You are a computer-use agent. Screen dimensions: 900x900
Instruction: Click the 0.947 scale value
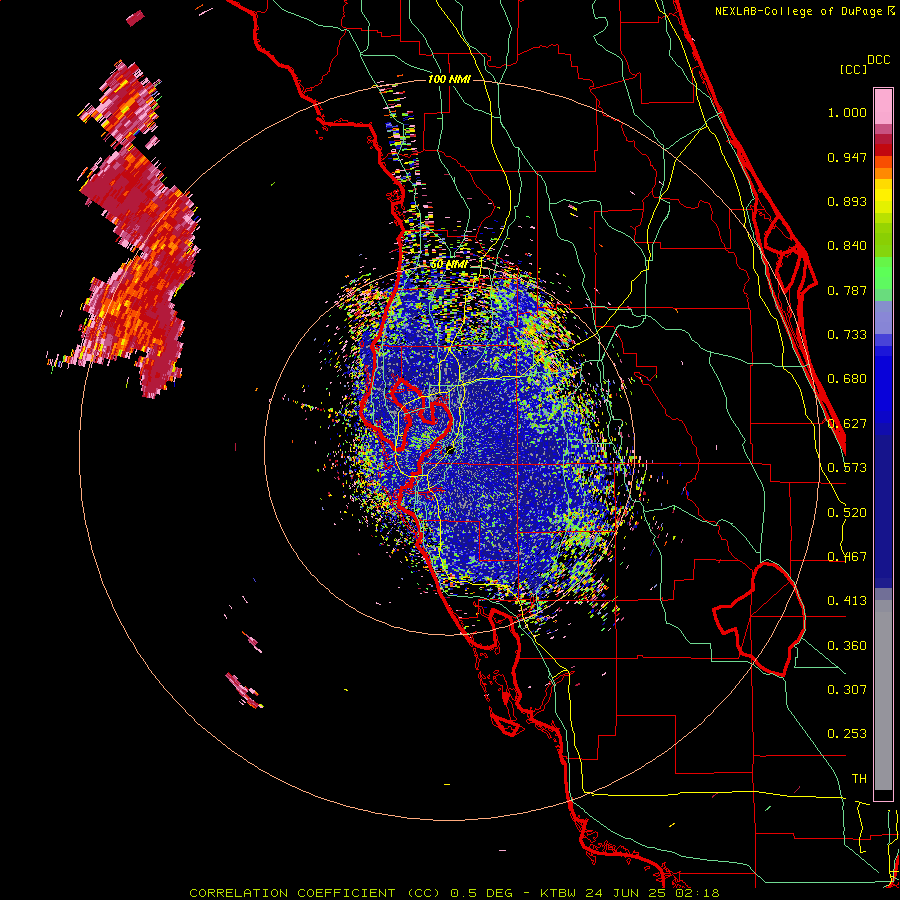(x=847, y=157)
